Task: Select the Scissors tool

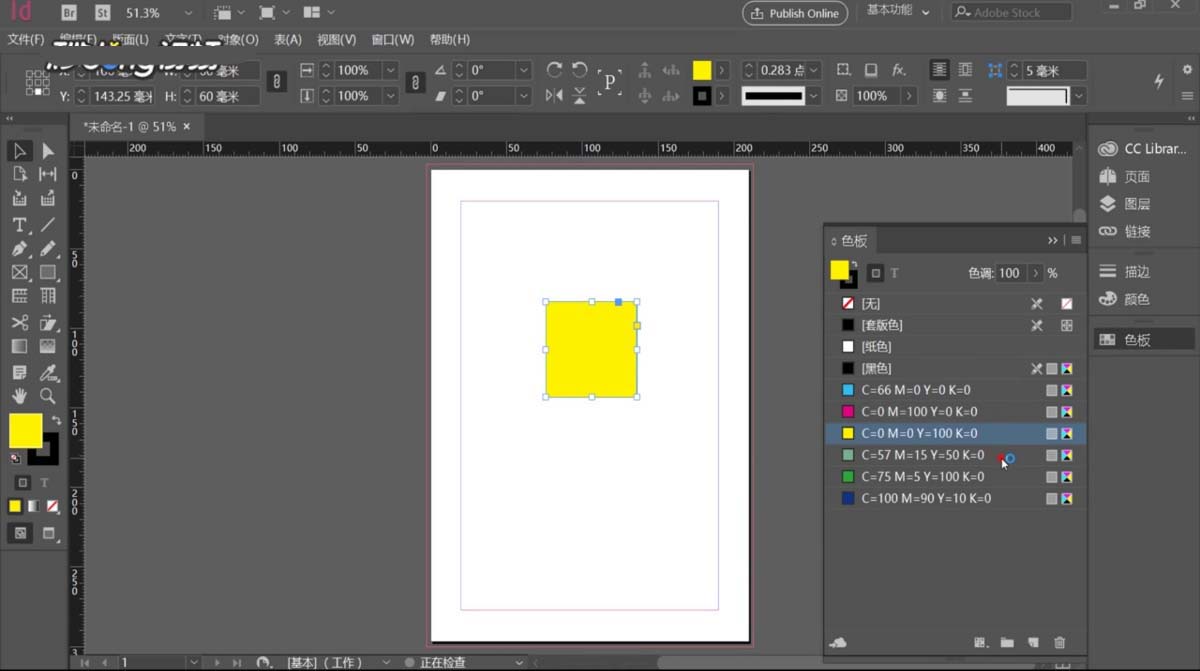Action: [x=18, y=322]
